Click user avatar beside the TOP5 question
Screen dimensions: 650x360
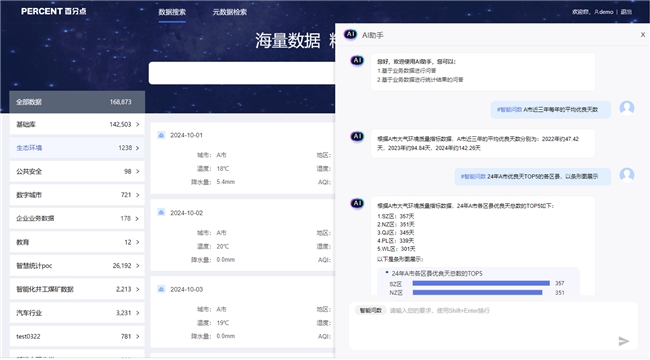coord(627,175)
